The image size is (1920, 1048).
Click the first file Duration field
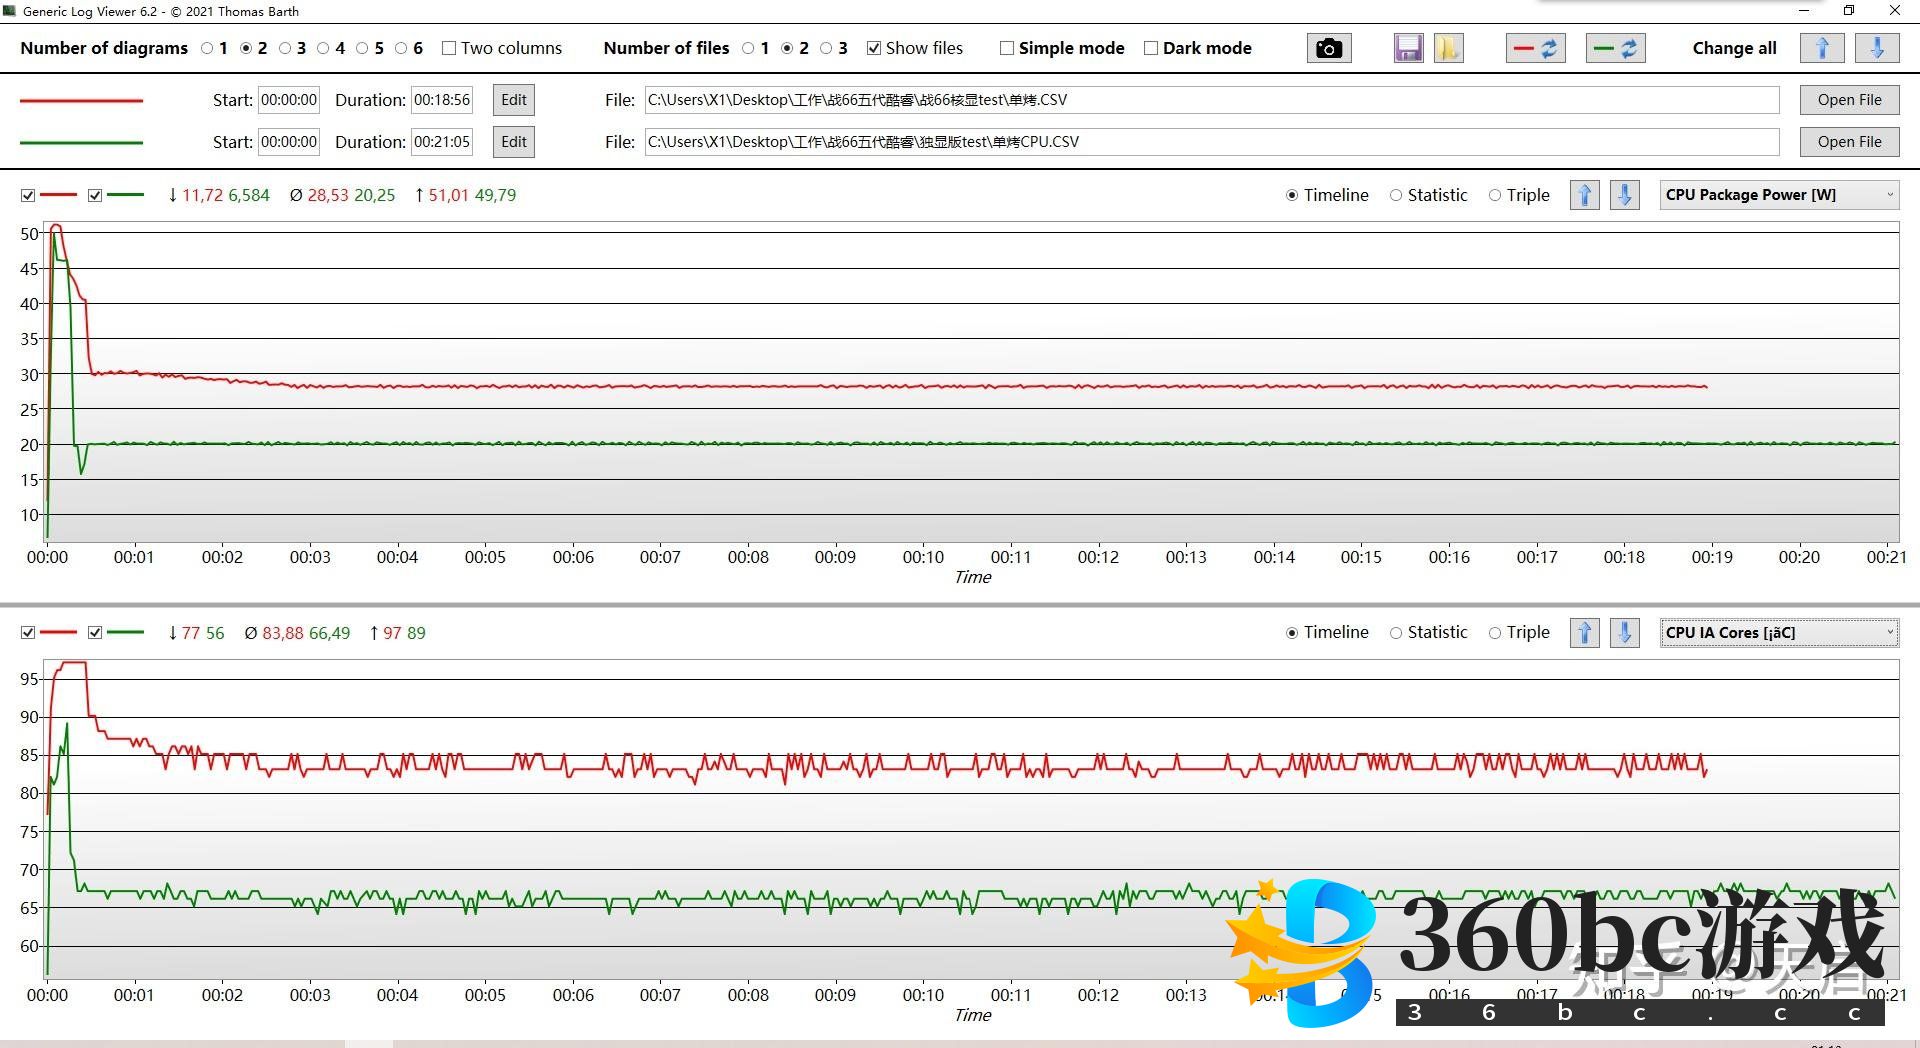pos(441,100)
